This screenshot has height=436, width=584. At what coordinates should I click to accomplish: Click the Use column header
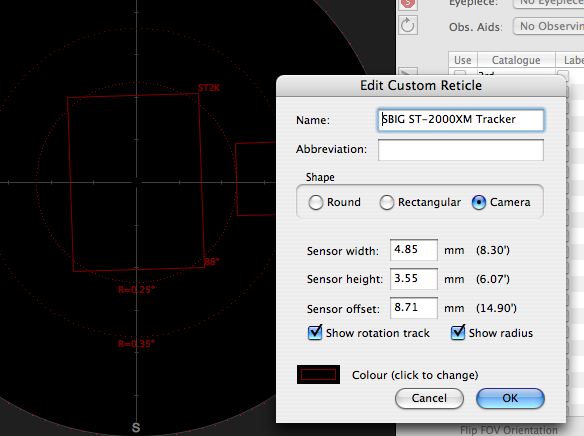coord(463,60)
